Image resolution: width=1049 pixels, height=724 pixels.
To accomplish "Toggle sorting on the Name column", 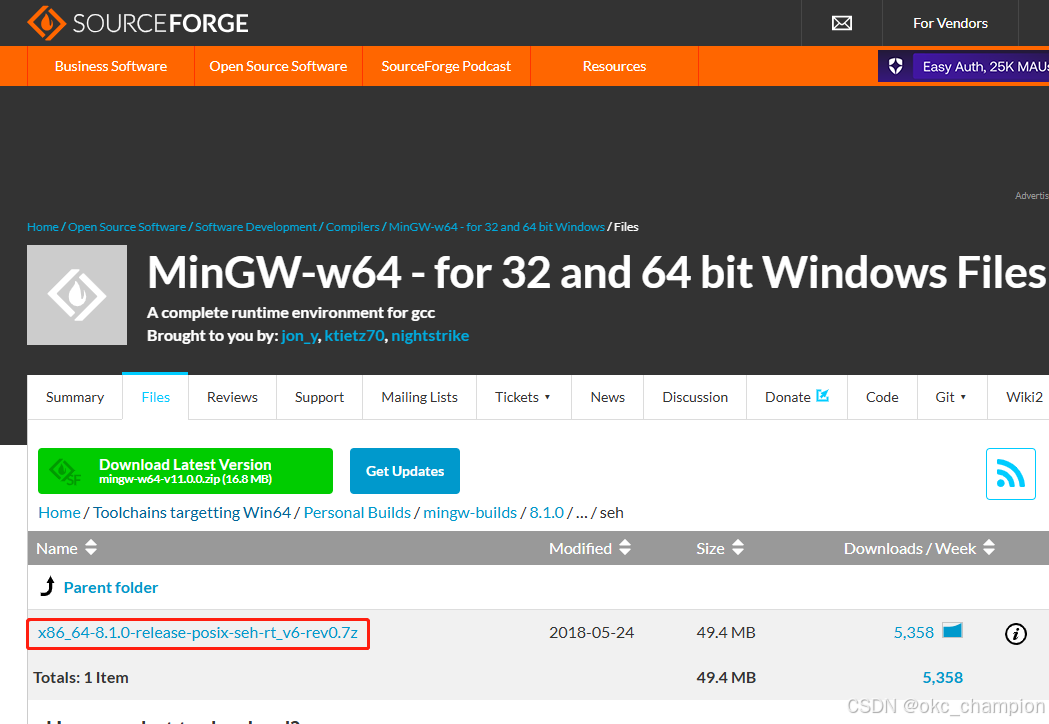I will (90, 548).
